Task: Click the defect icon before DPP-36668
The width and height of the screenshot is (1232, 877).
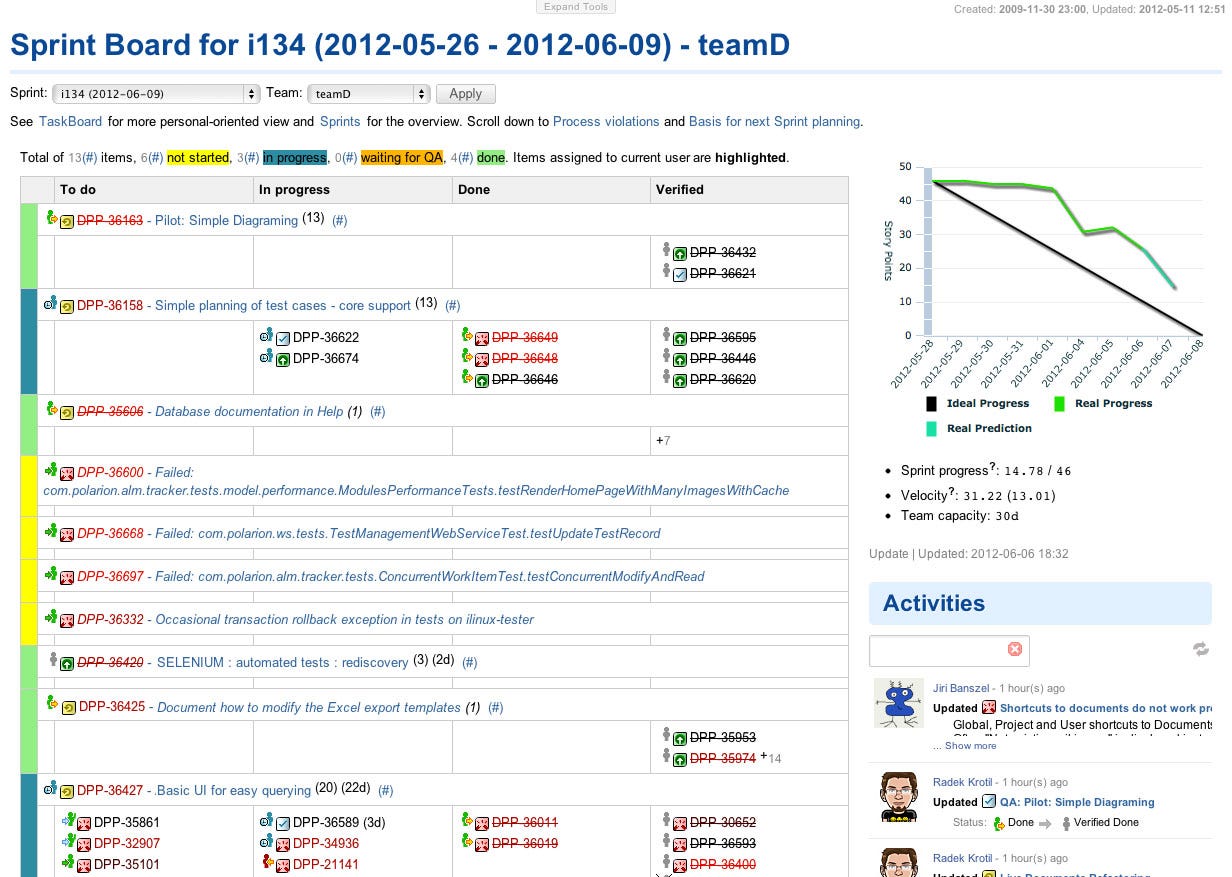Action: coord(67,534)
